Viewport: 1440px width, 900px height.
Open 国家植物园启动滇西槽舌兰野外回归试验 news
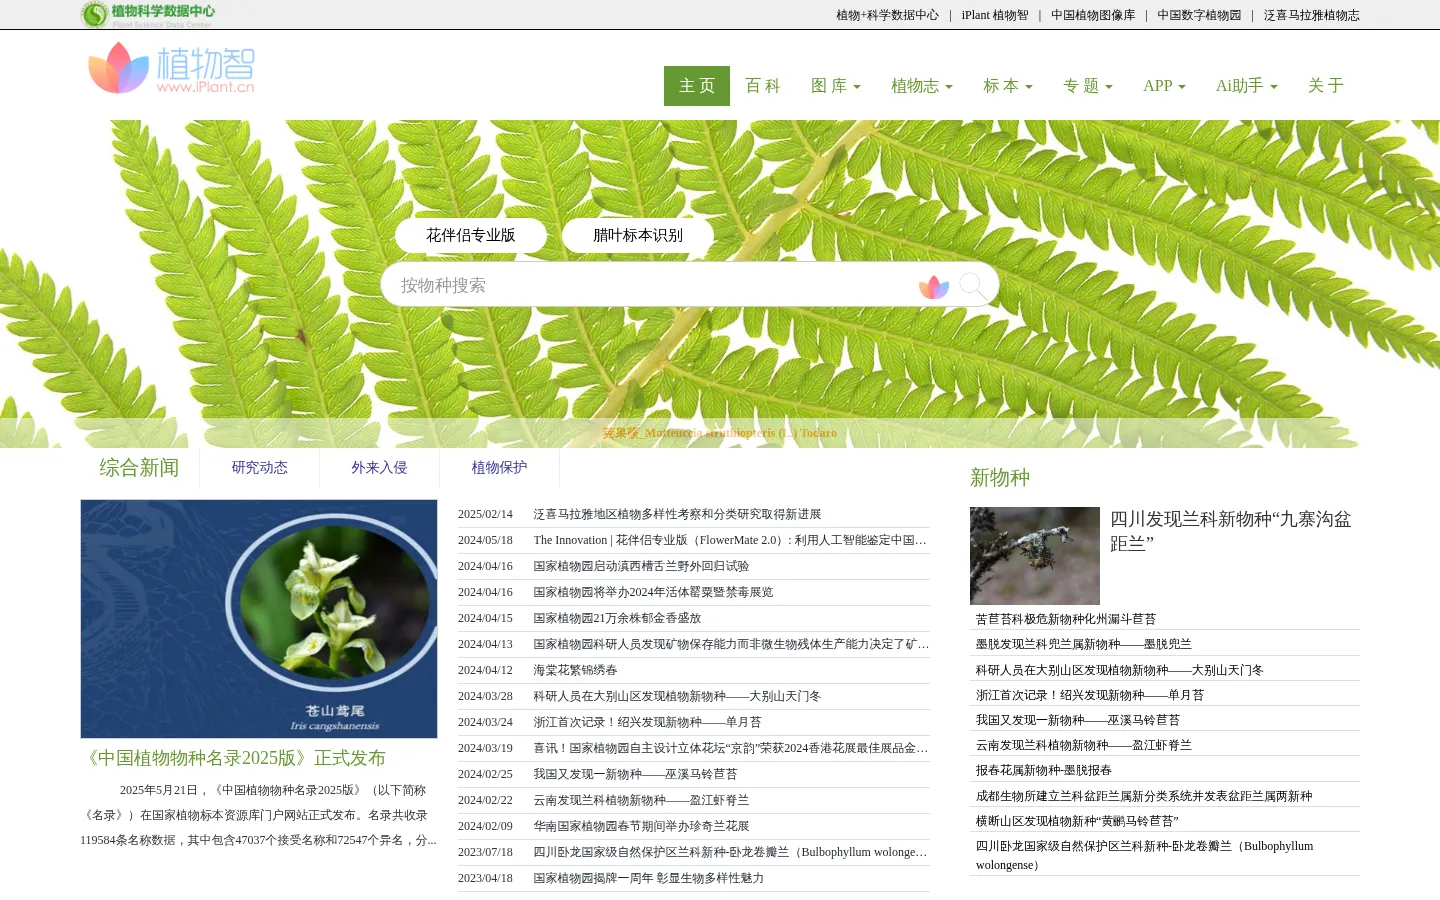click(x=641, y=566)
